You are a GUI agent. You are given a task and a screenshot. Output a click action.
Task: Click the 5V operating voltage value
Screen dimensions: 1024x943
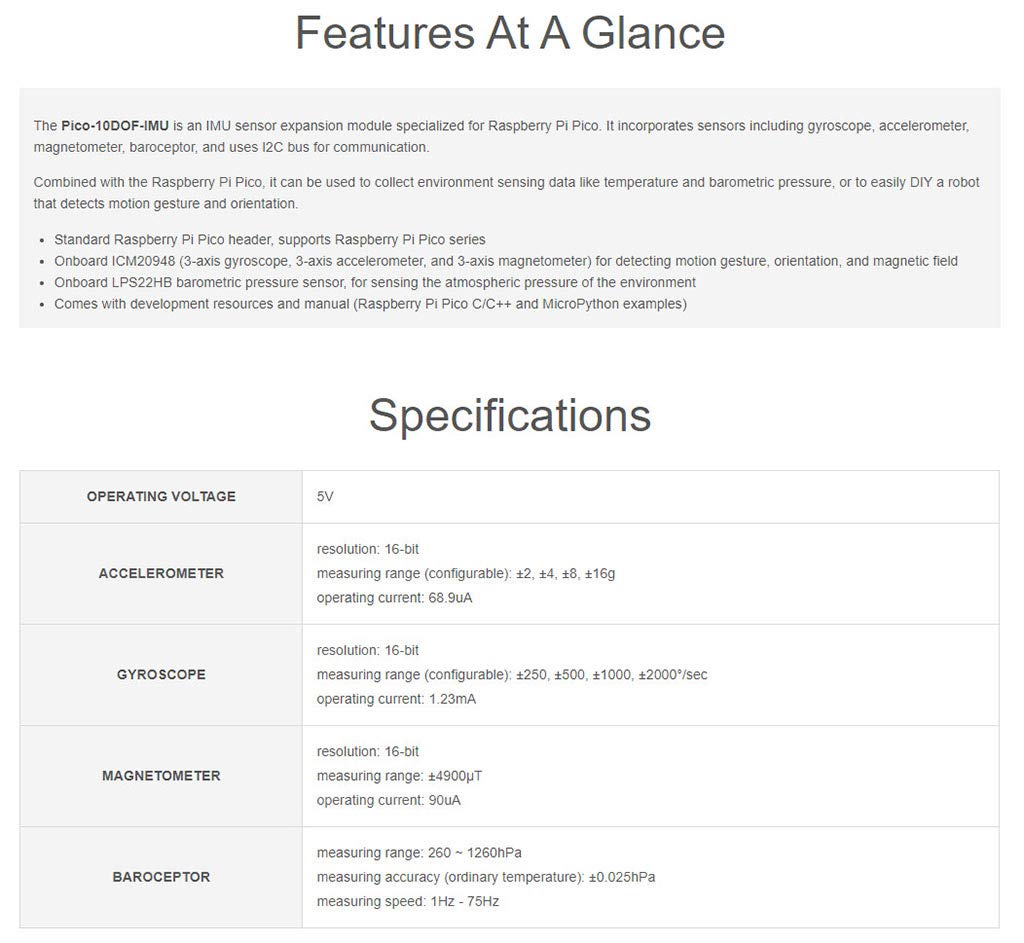tap(325, 497)
